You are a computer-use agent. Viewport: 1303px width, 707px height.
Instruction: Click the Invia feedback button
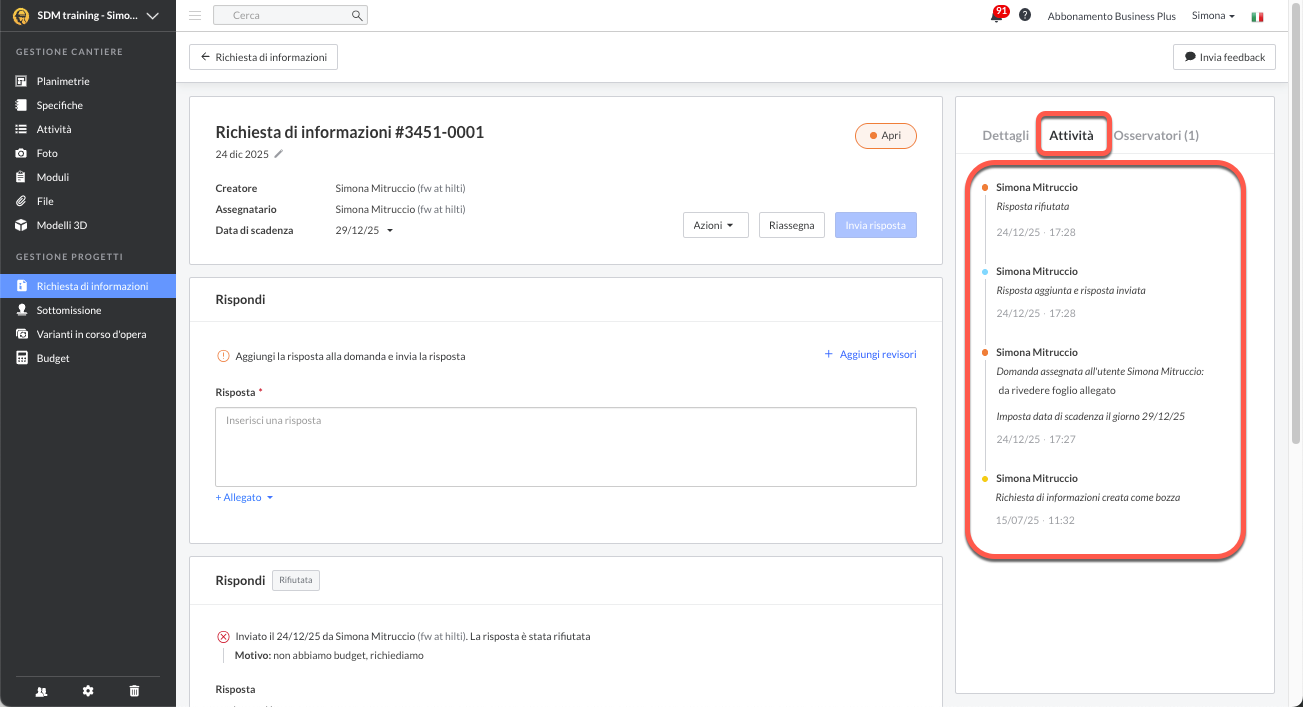(x=1224, y=57)
